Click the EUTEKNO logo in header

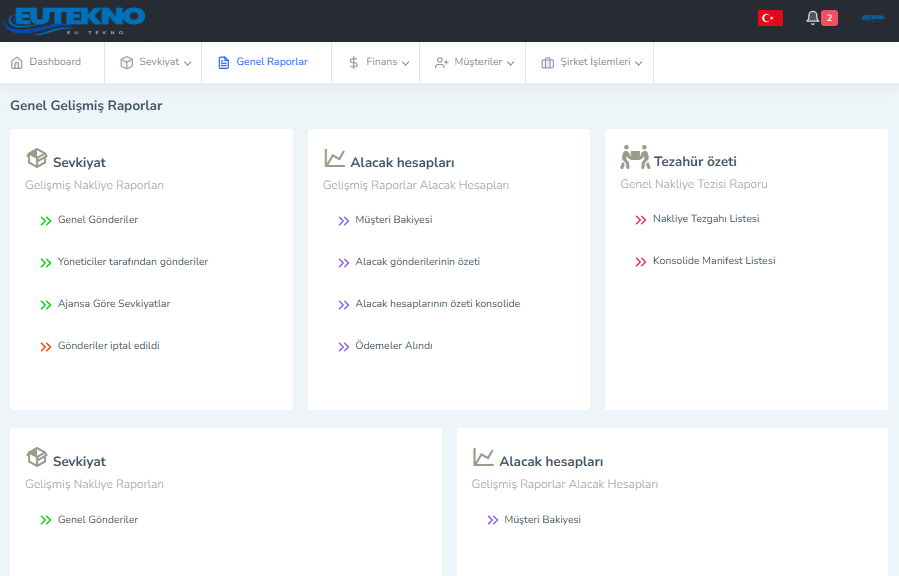point(74,21)
